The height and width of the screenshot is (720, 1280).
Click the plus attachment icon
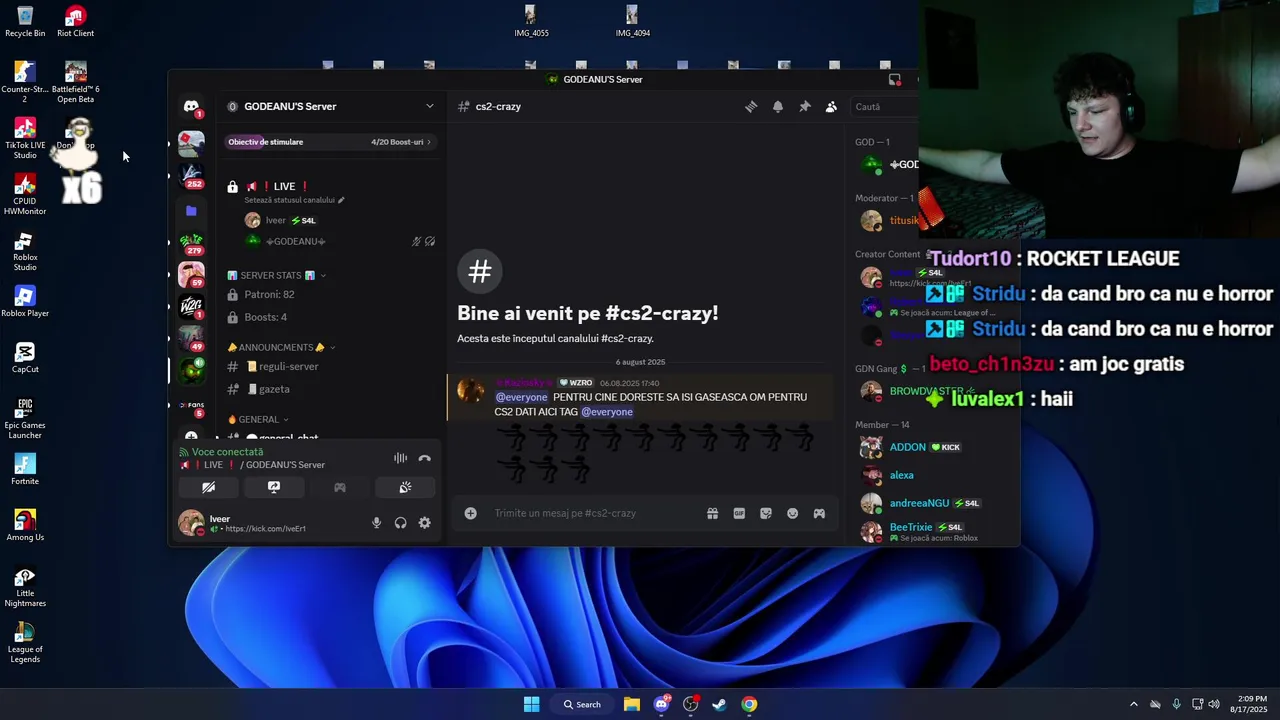[x=470, y=513]
